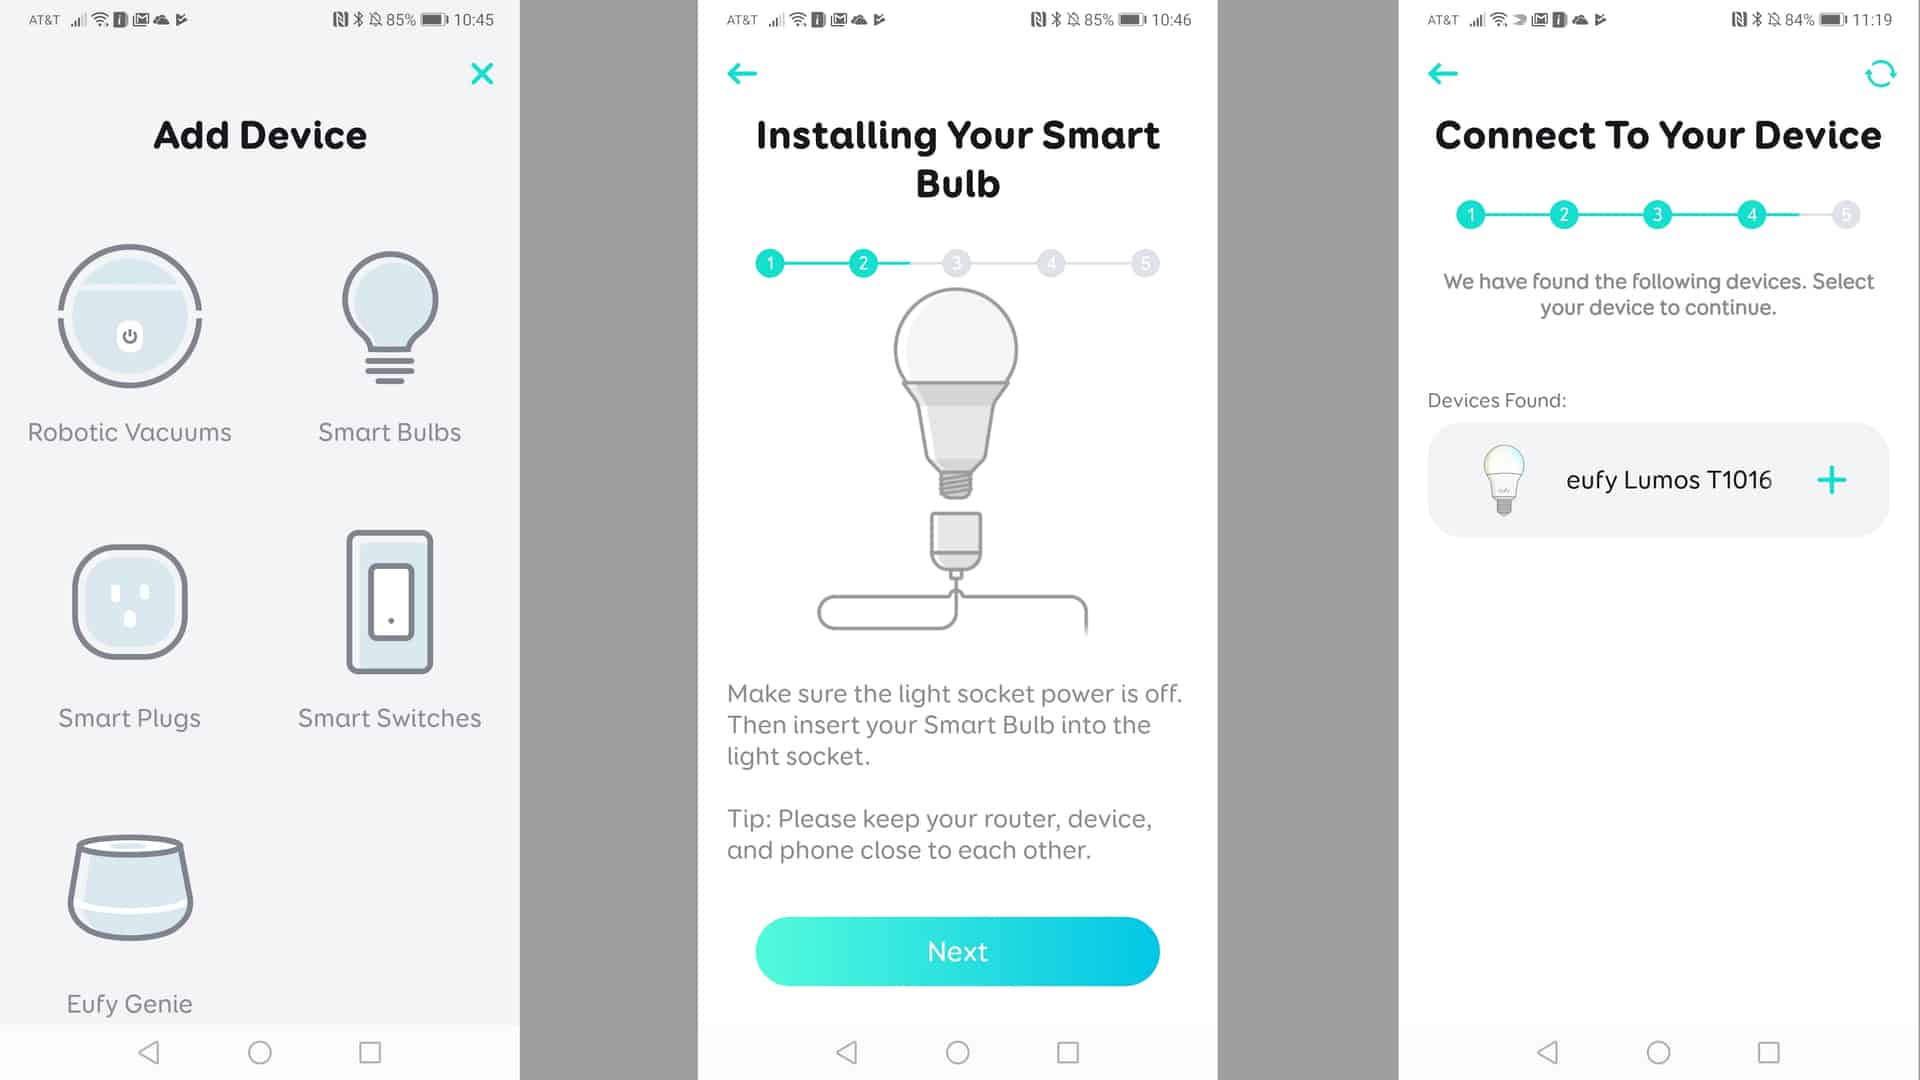
Task: Click step 6 progress indicator on connect screen
Action: click(1846, 215)
